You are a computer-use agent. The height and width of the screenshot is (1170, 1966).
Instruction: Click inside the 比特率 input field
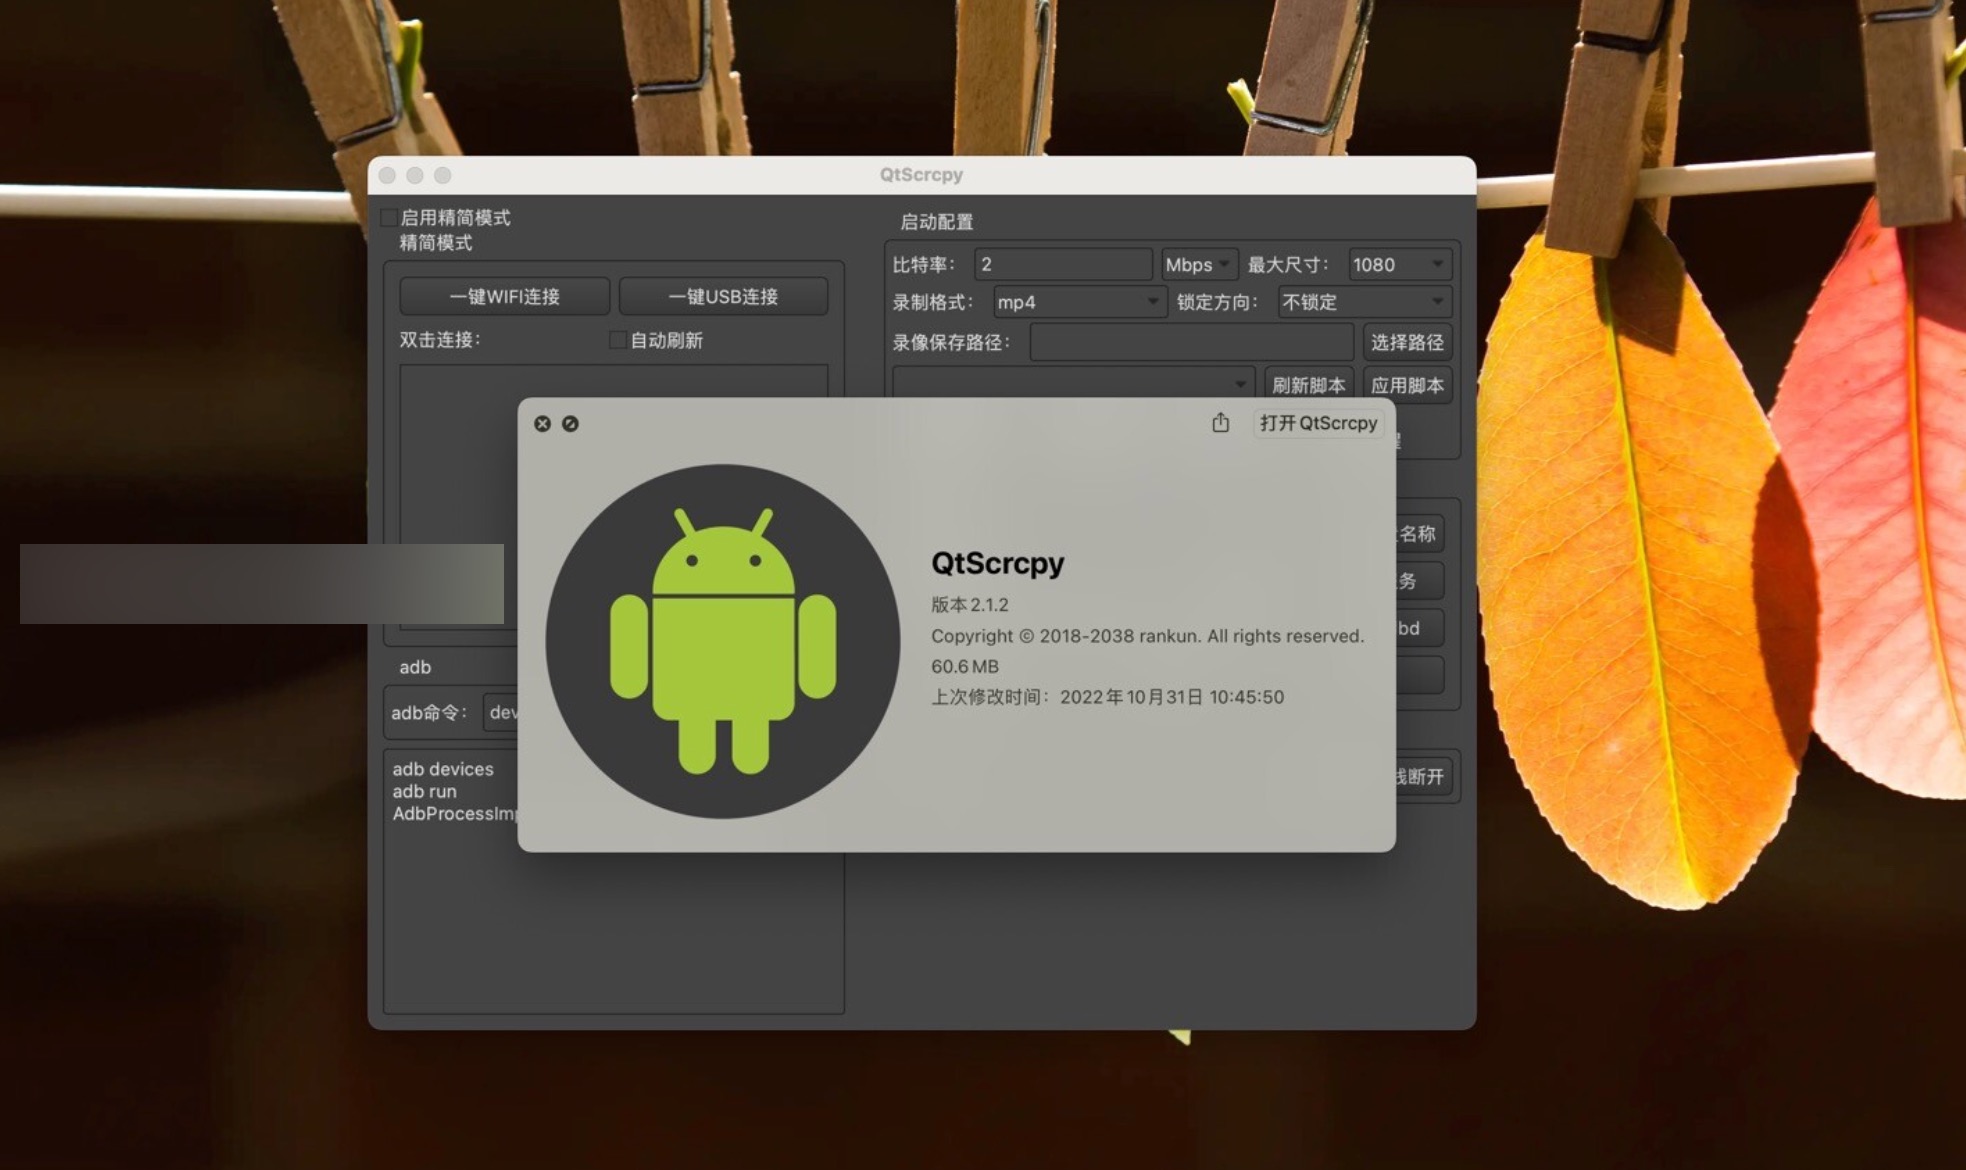tap(1062, 264)
